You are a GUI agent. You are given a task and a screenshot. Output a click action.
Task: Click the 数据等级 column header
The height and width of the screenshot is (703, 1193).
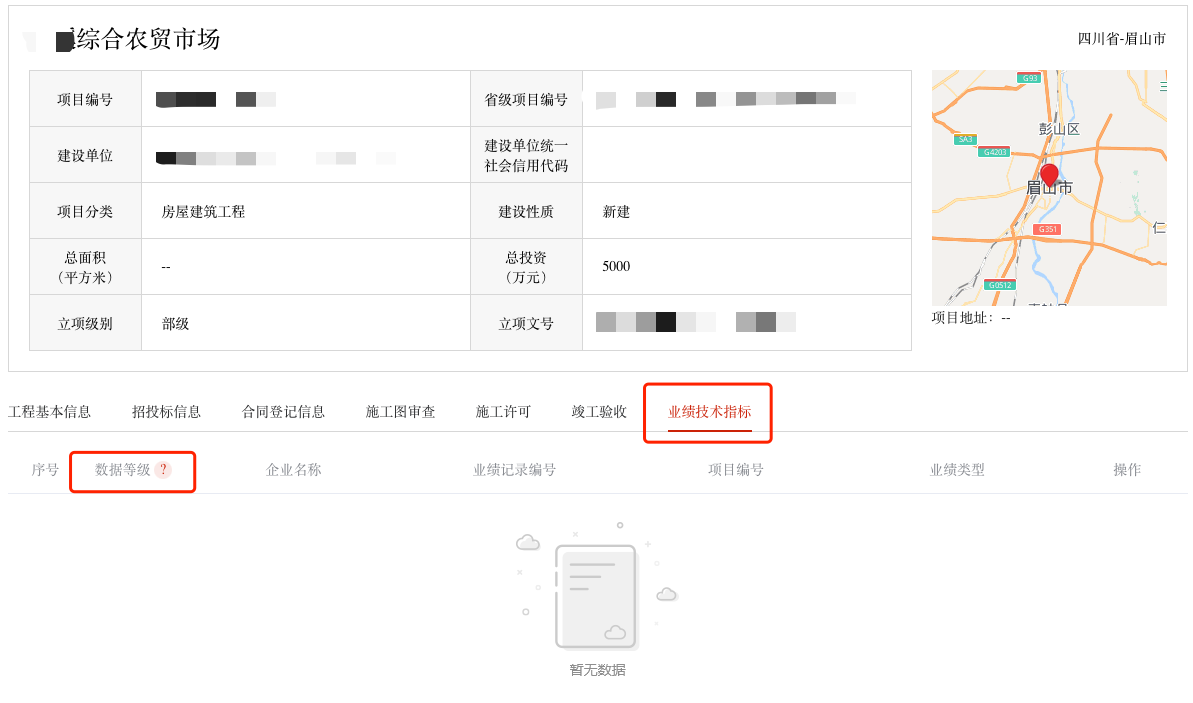point(122,469)
